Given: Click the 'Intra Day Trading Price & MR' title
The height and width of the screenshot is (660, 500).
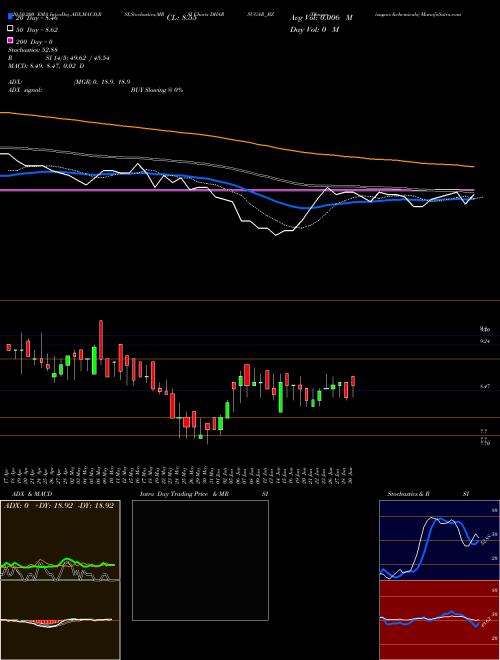Looking at the screenshot, I should tap(184, 494).
